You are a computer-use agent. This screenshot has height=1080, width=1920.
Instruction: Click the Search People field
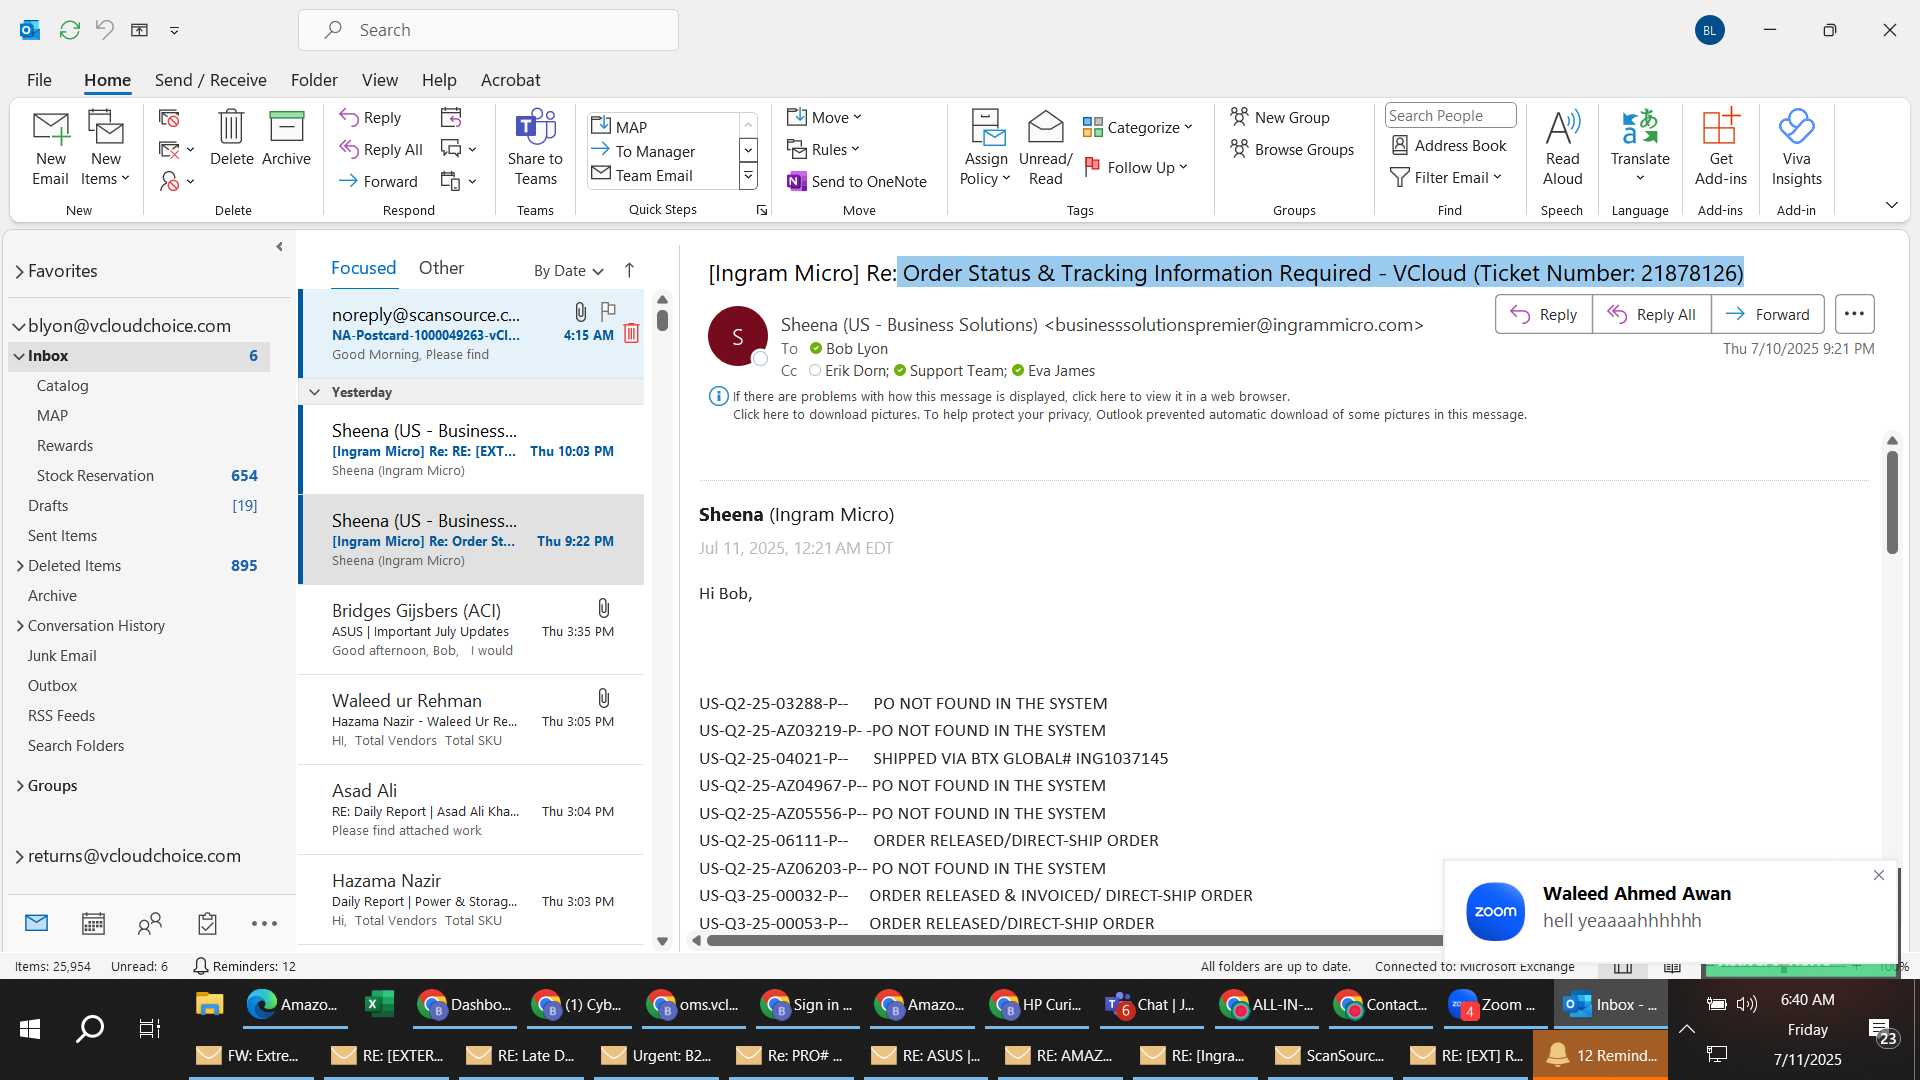point(1450,115)
